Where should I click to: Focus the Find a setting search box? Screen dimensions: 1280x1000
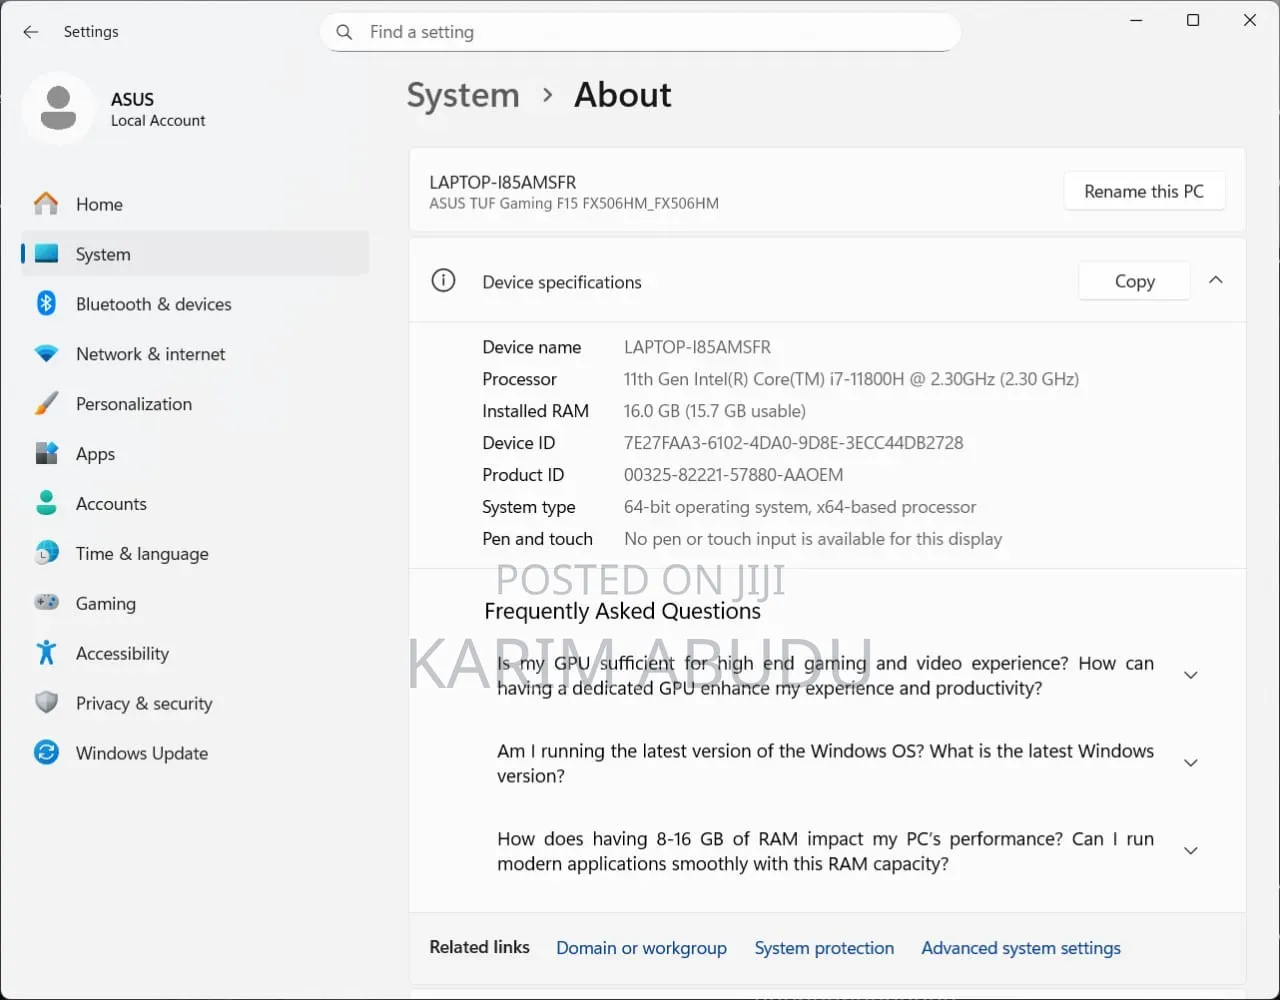[640, 32]
